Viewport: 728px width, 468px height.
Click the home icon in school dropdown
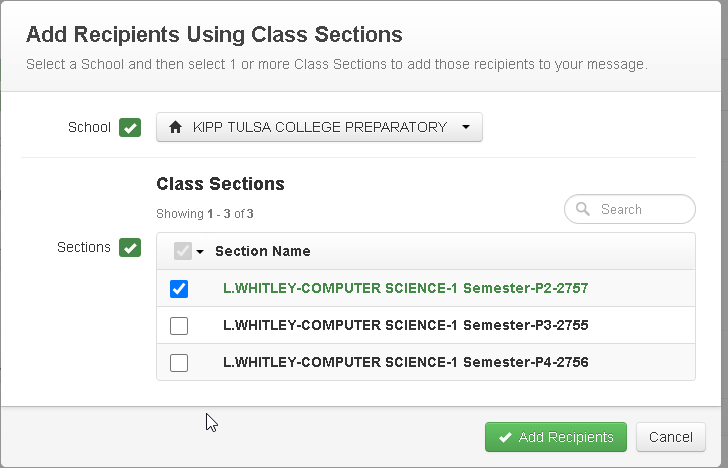tap(176, 127)
